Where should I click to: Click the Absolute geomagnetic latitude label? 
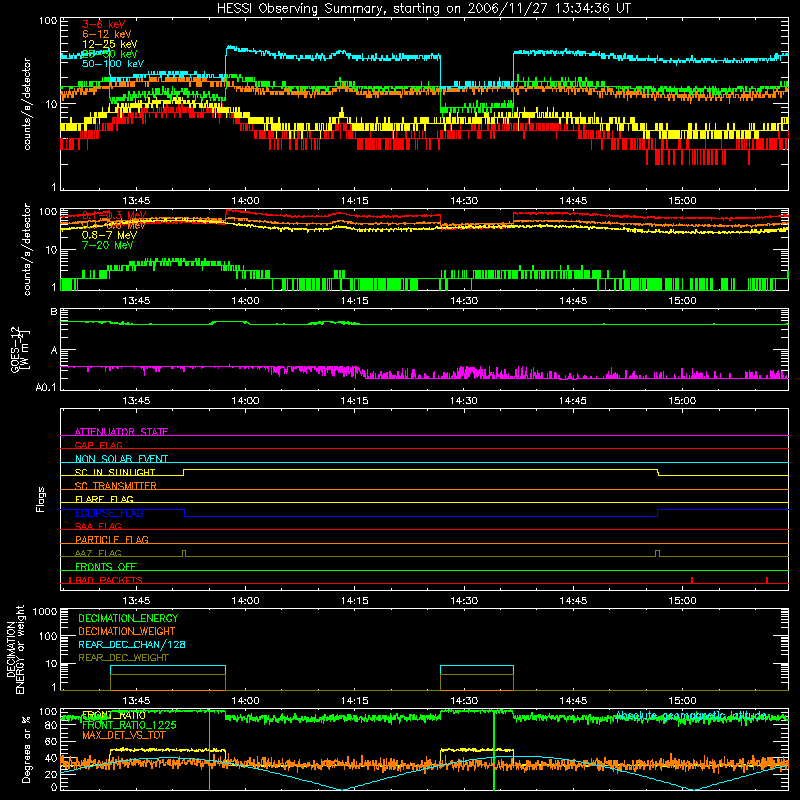click(x=690, y=715)
